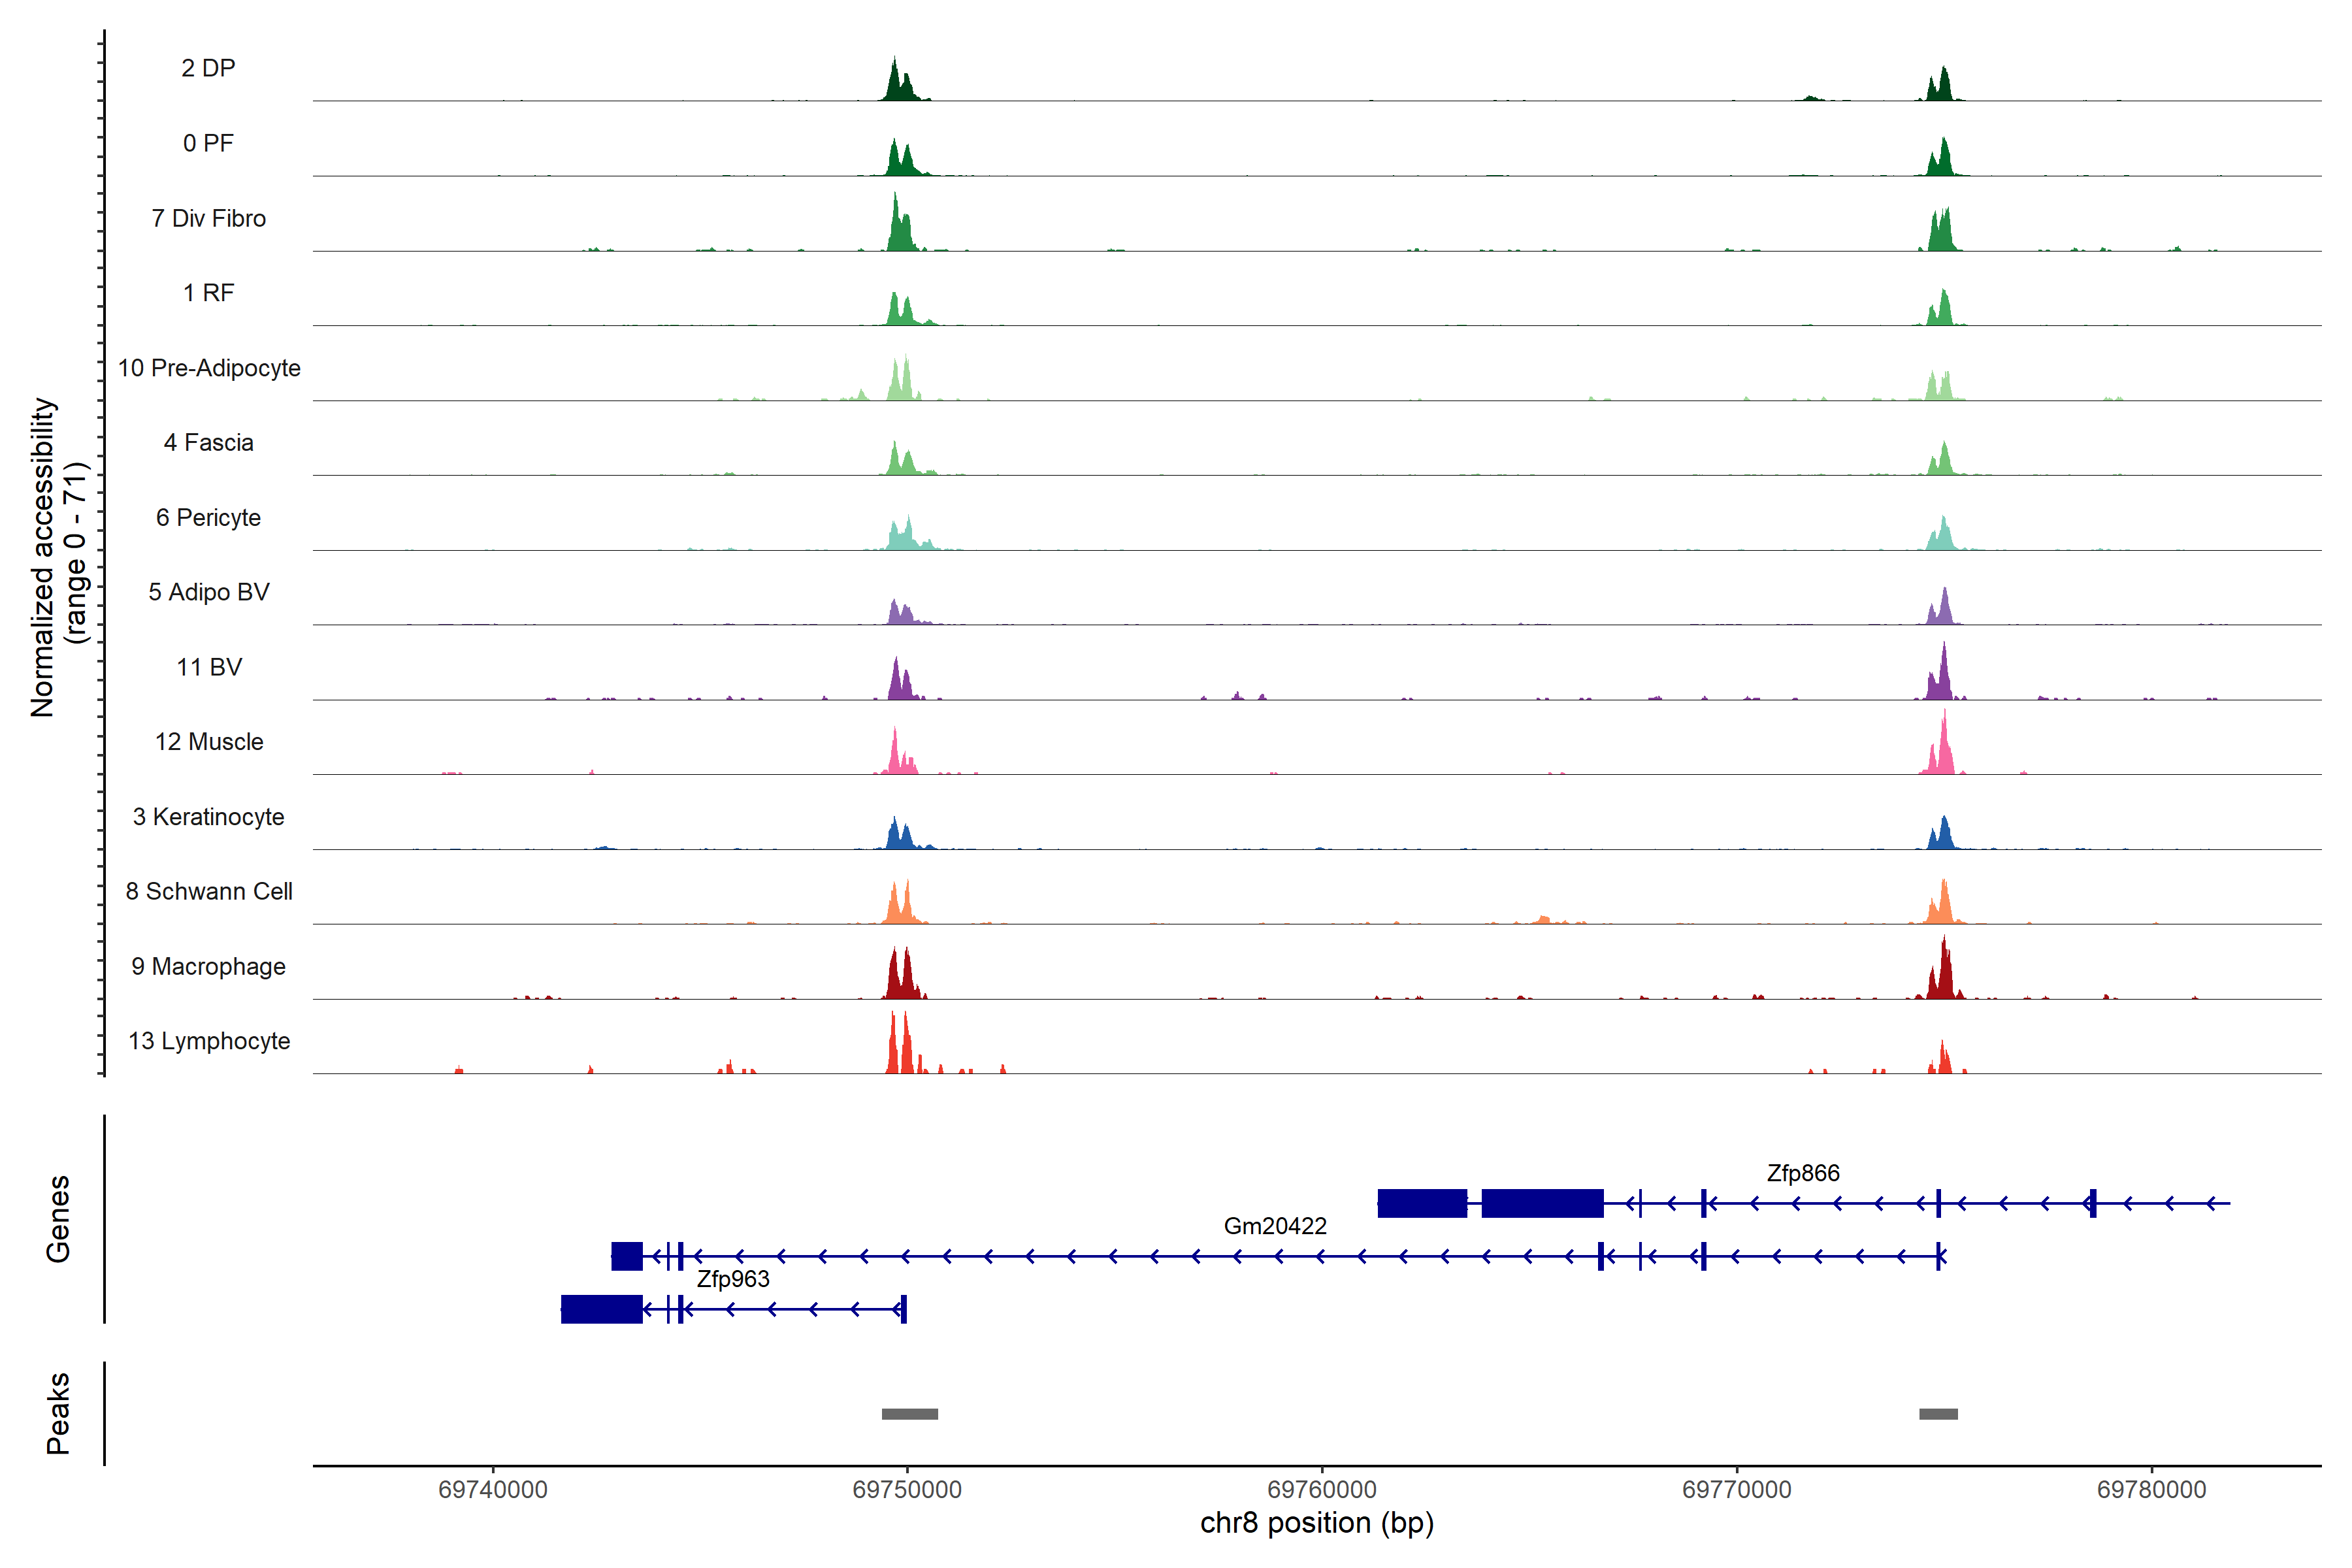Viewport: 2352px width, 1568px height.
Task: Click the 69740000 axis tick label
Action: pos(492,1490)
